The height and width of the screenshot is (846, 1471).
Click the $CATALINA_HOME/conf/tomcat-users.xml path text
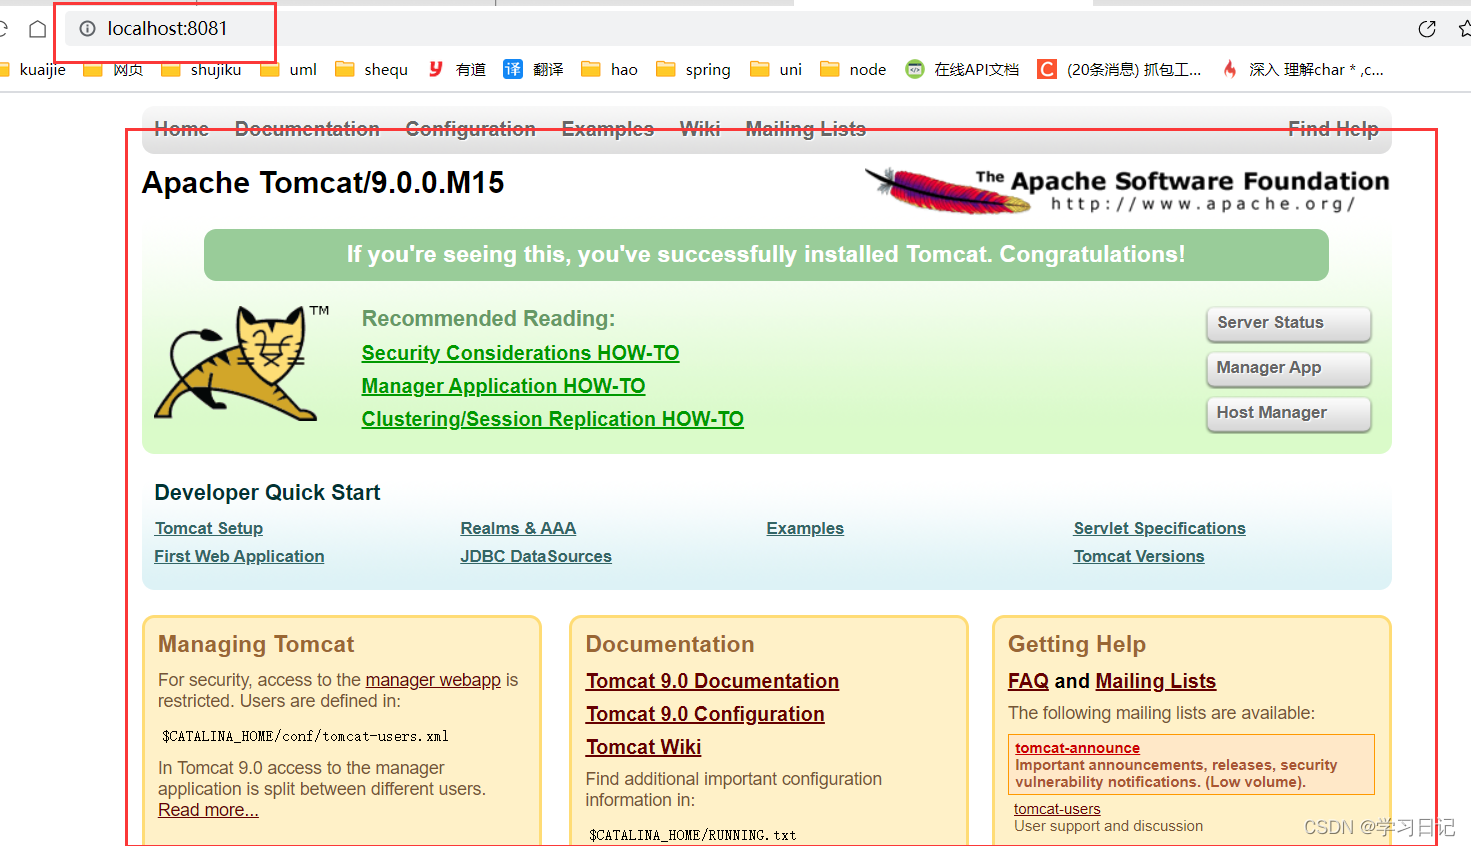305,736
